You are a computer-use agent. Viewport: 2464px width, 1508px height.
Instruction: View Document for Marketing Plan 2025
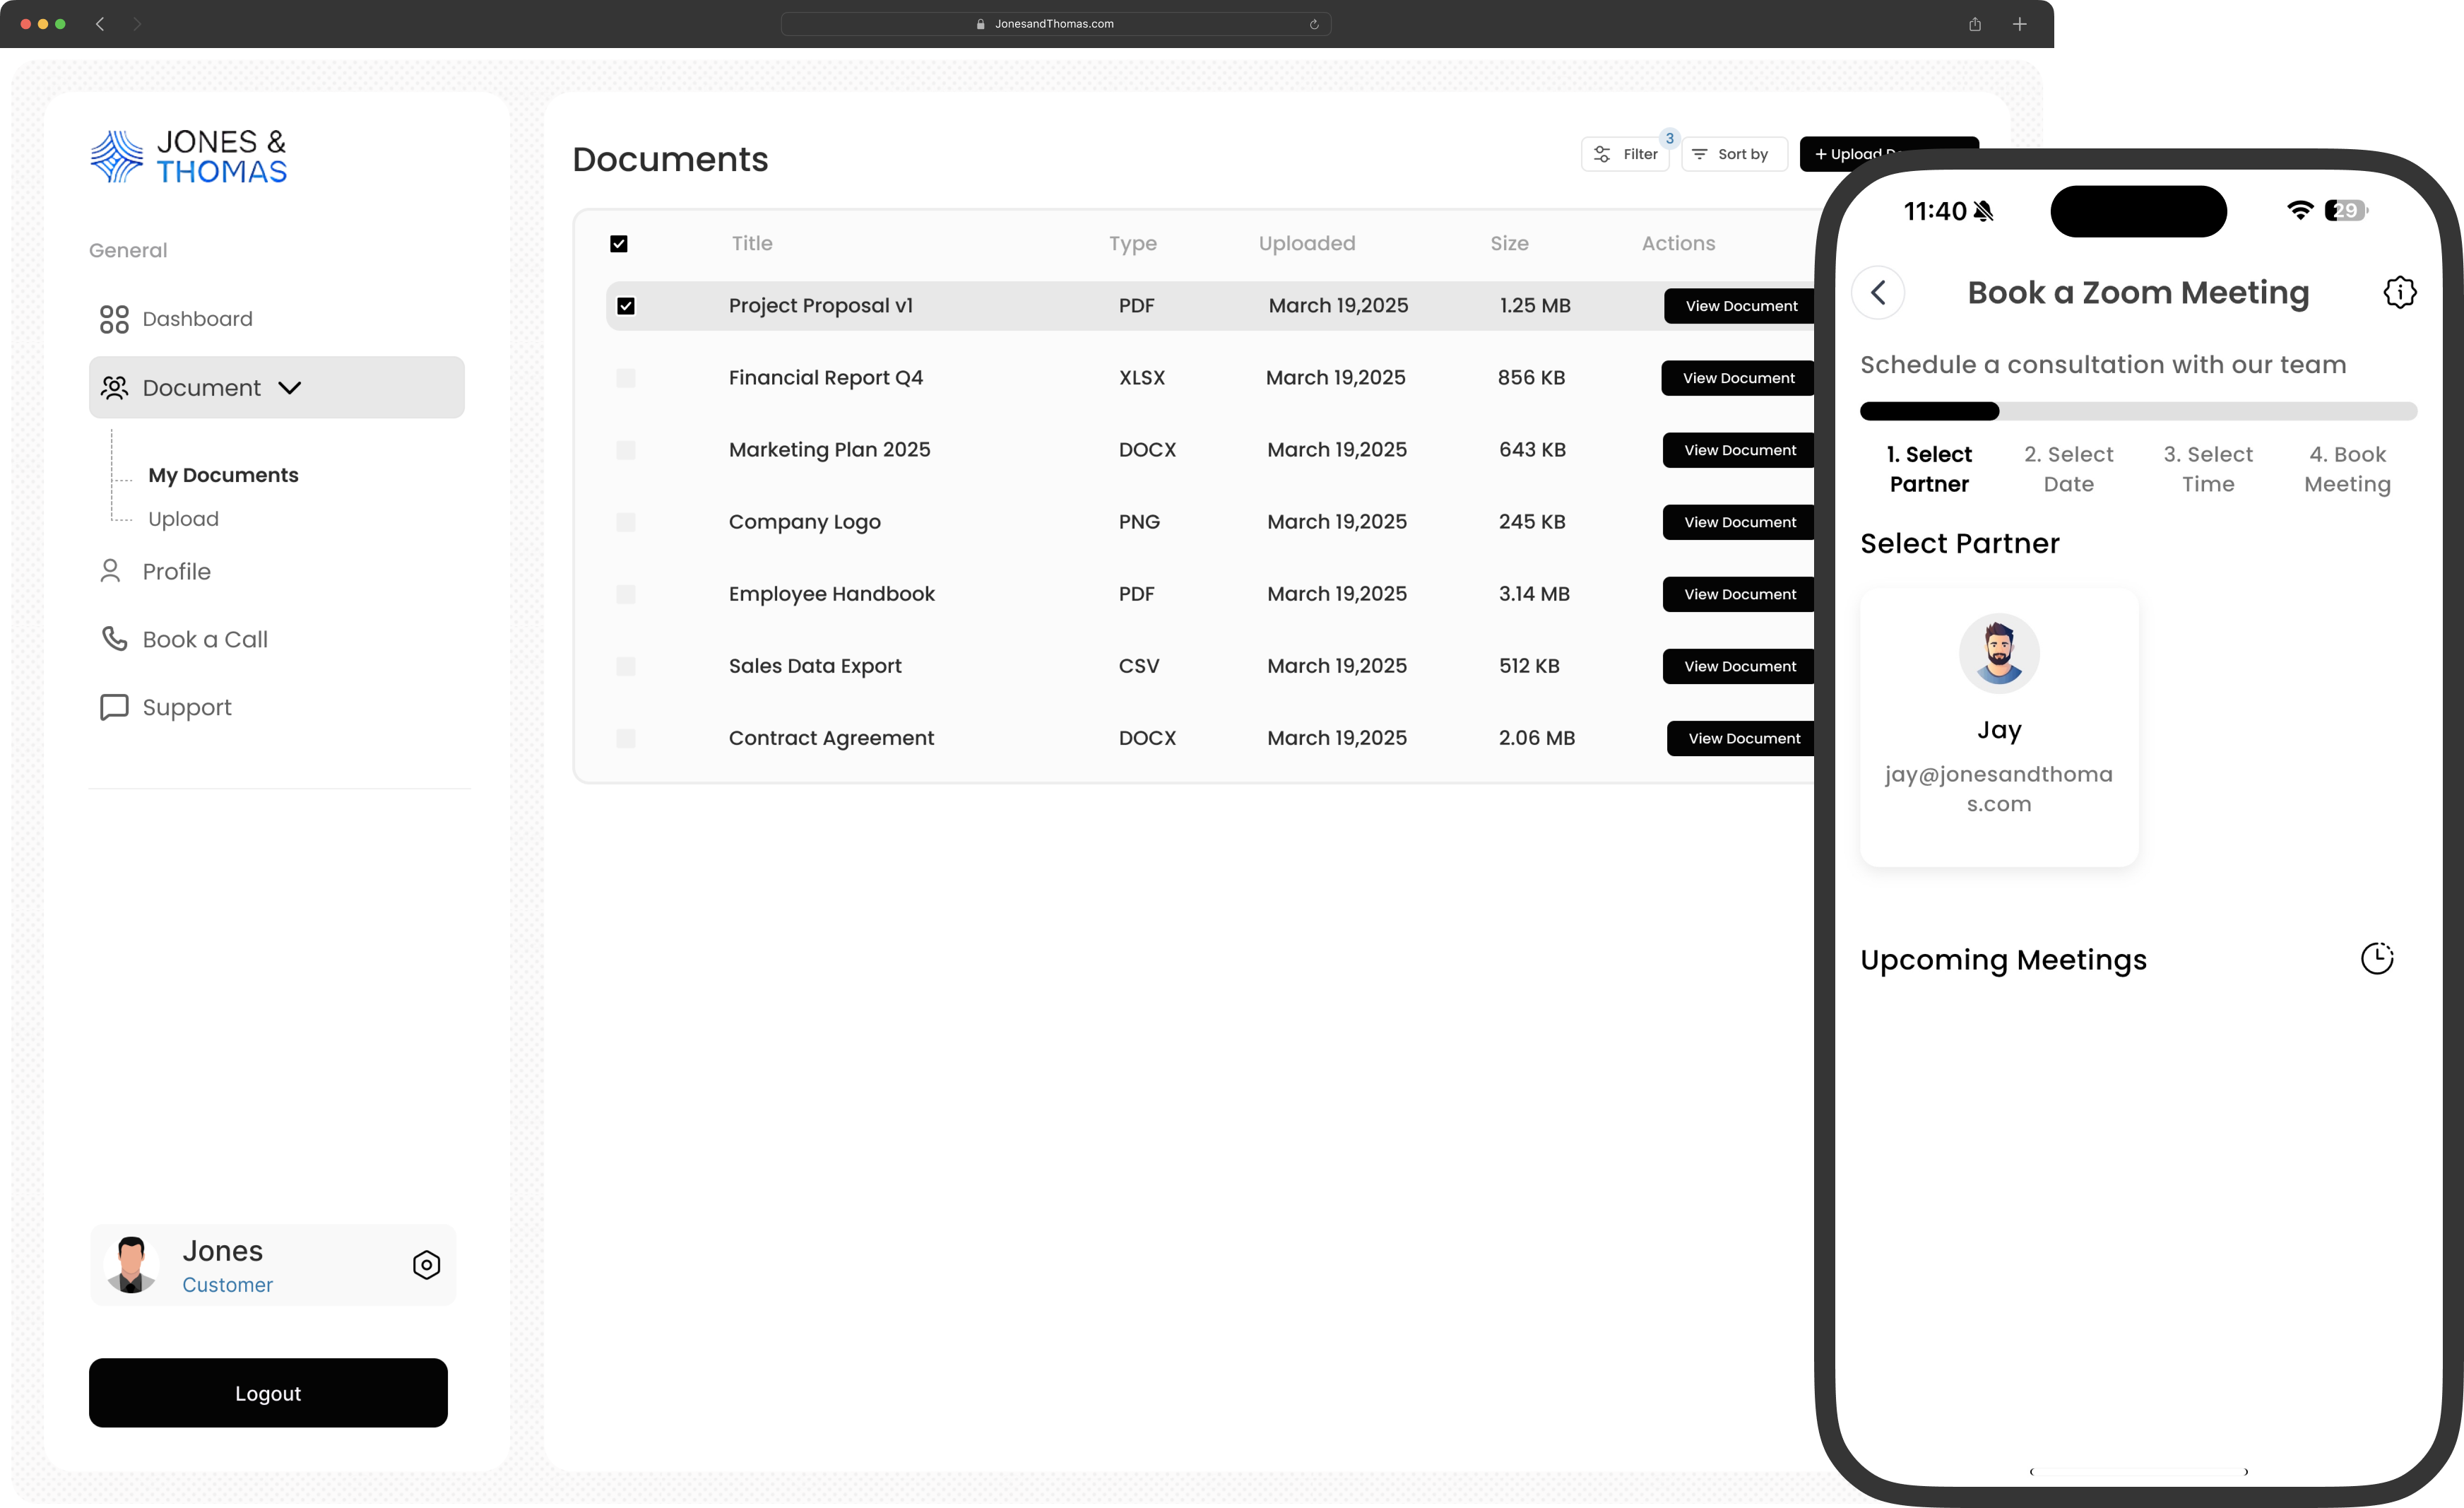pyautogui.click(x=1740, y=449)
